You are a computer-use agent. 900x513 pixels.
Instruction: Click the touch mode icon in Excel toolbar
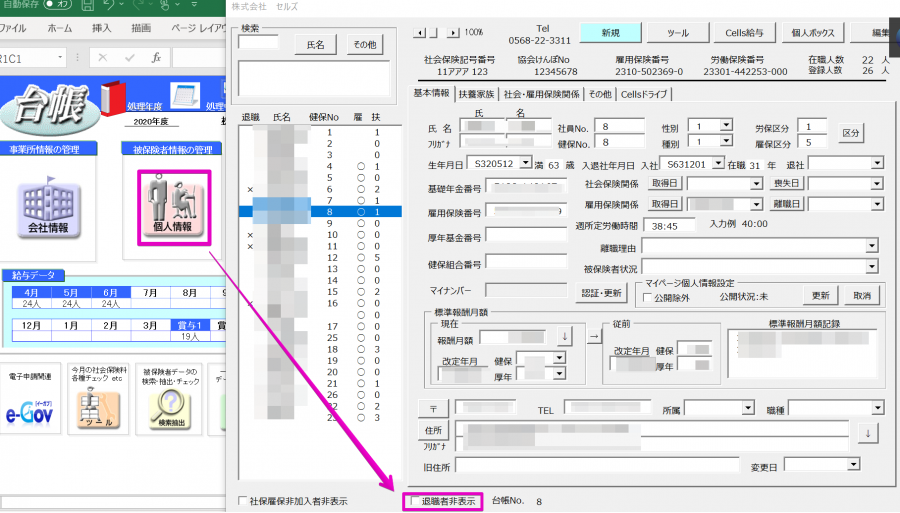point(165,6)
